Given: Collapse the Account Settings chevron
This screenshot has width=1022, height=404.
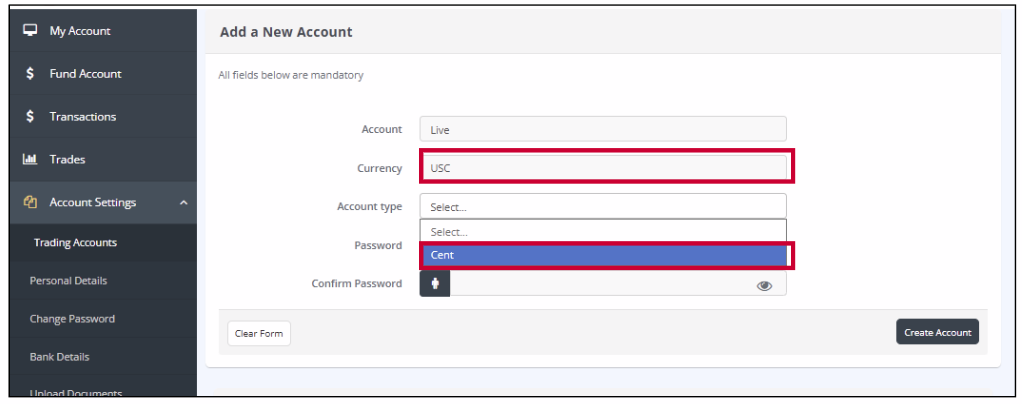Looking at the screenshot, I should coord(183,203).
